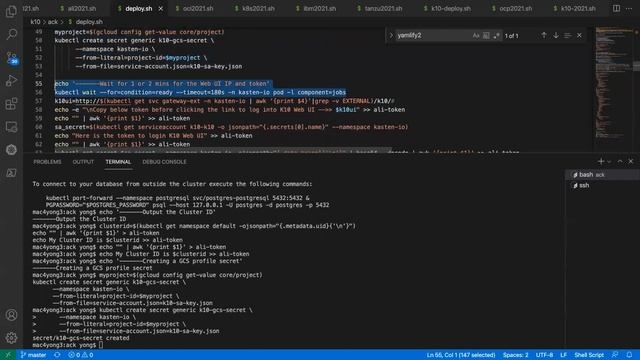This screenshot has width=640, height=360.
Task: Open feedback icon in status bar
Action: point(615,355)
